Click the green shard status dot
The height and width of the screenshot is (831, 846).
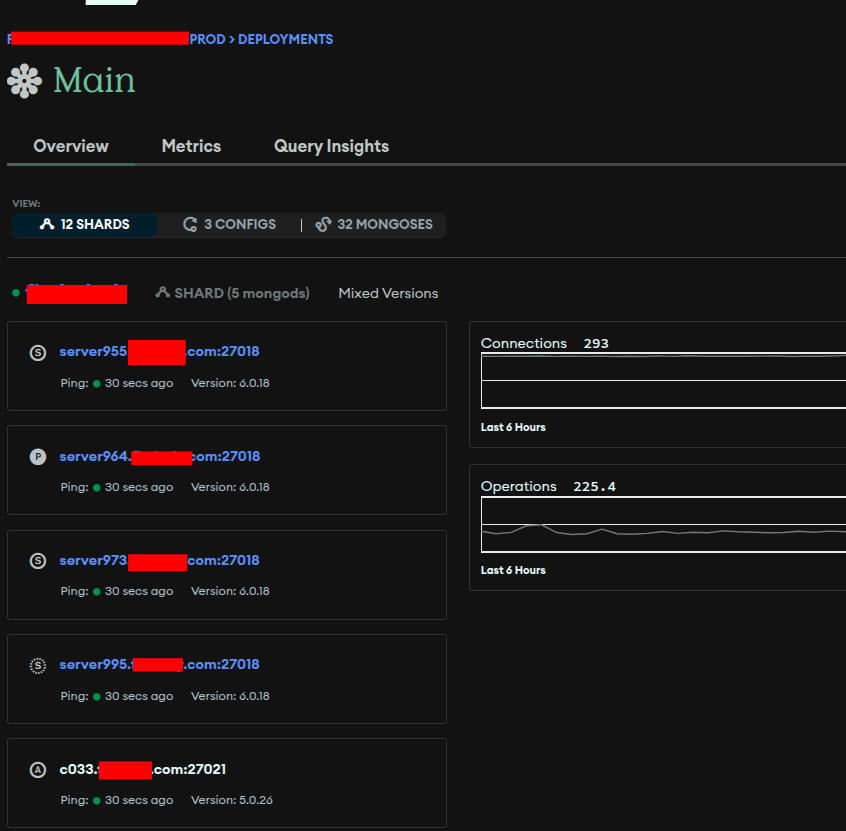coord(16,293)
